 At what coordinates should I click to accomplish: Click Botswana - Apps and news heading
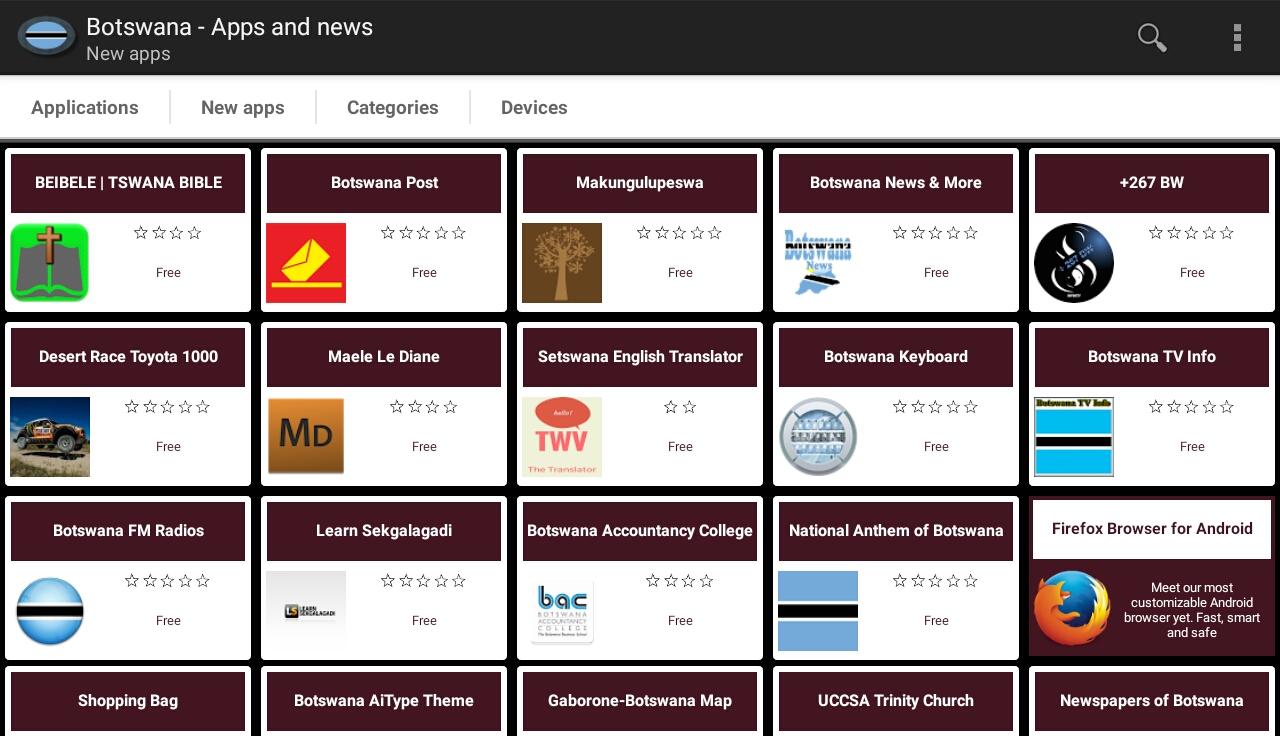[x=229, y=27]
